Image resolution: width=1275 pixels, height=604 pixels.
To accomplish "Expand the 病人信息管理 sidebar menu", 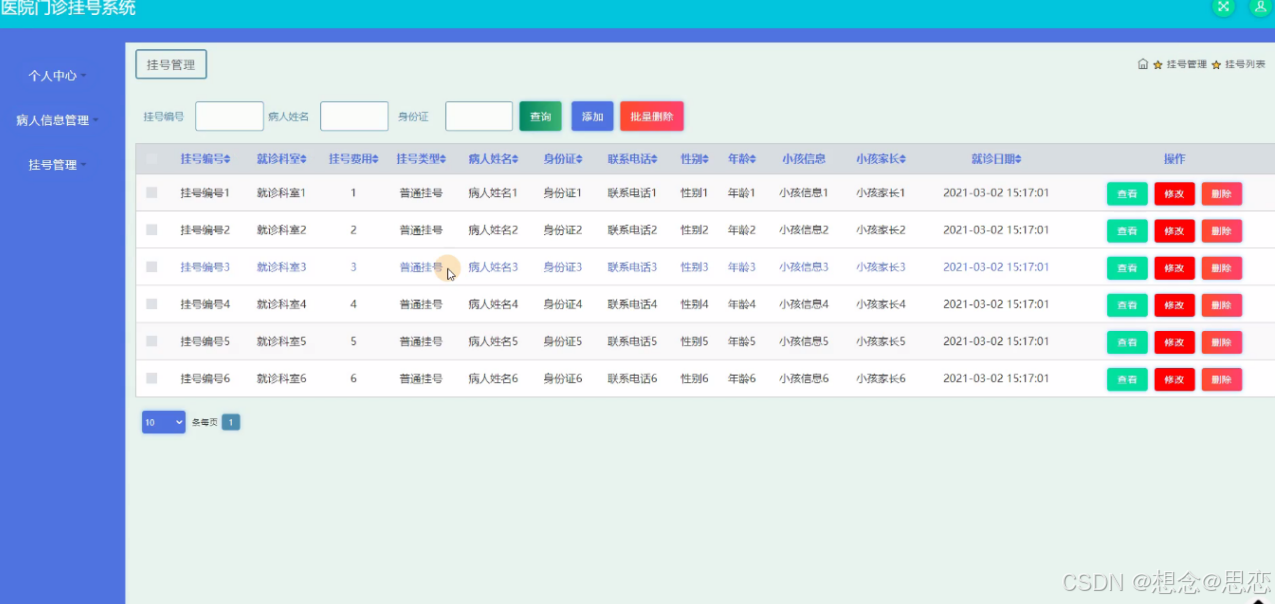I will pyautogui.click(x=57, y=120).
